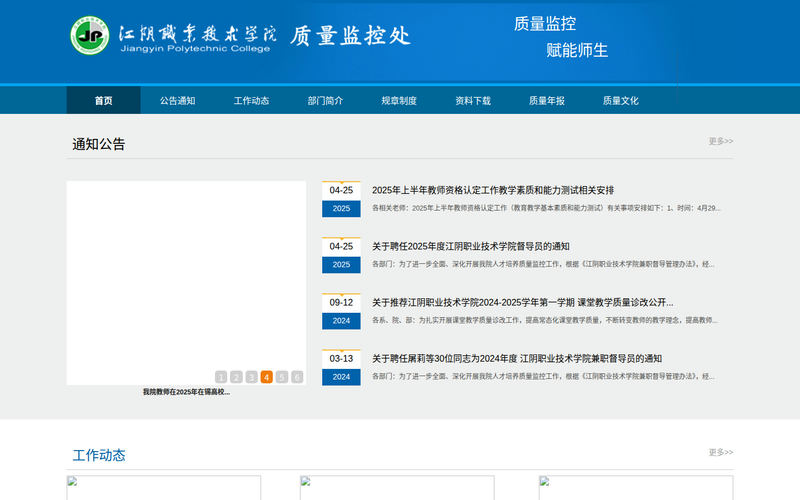The height and width of the screenshot is (500, 800).
Task: Switch carousel to slide 2
Action: pos(236,377)
